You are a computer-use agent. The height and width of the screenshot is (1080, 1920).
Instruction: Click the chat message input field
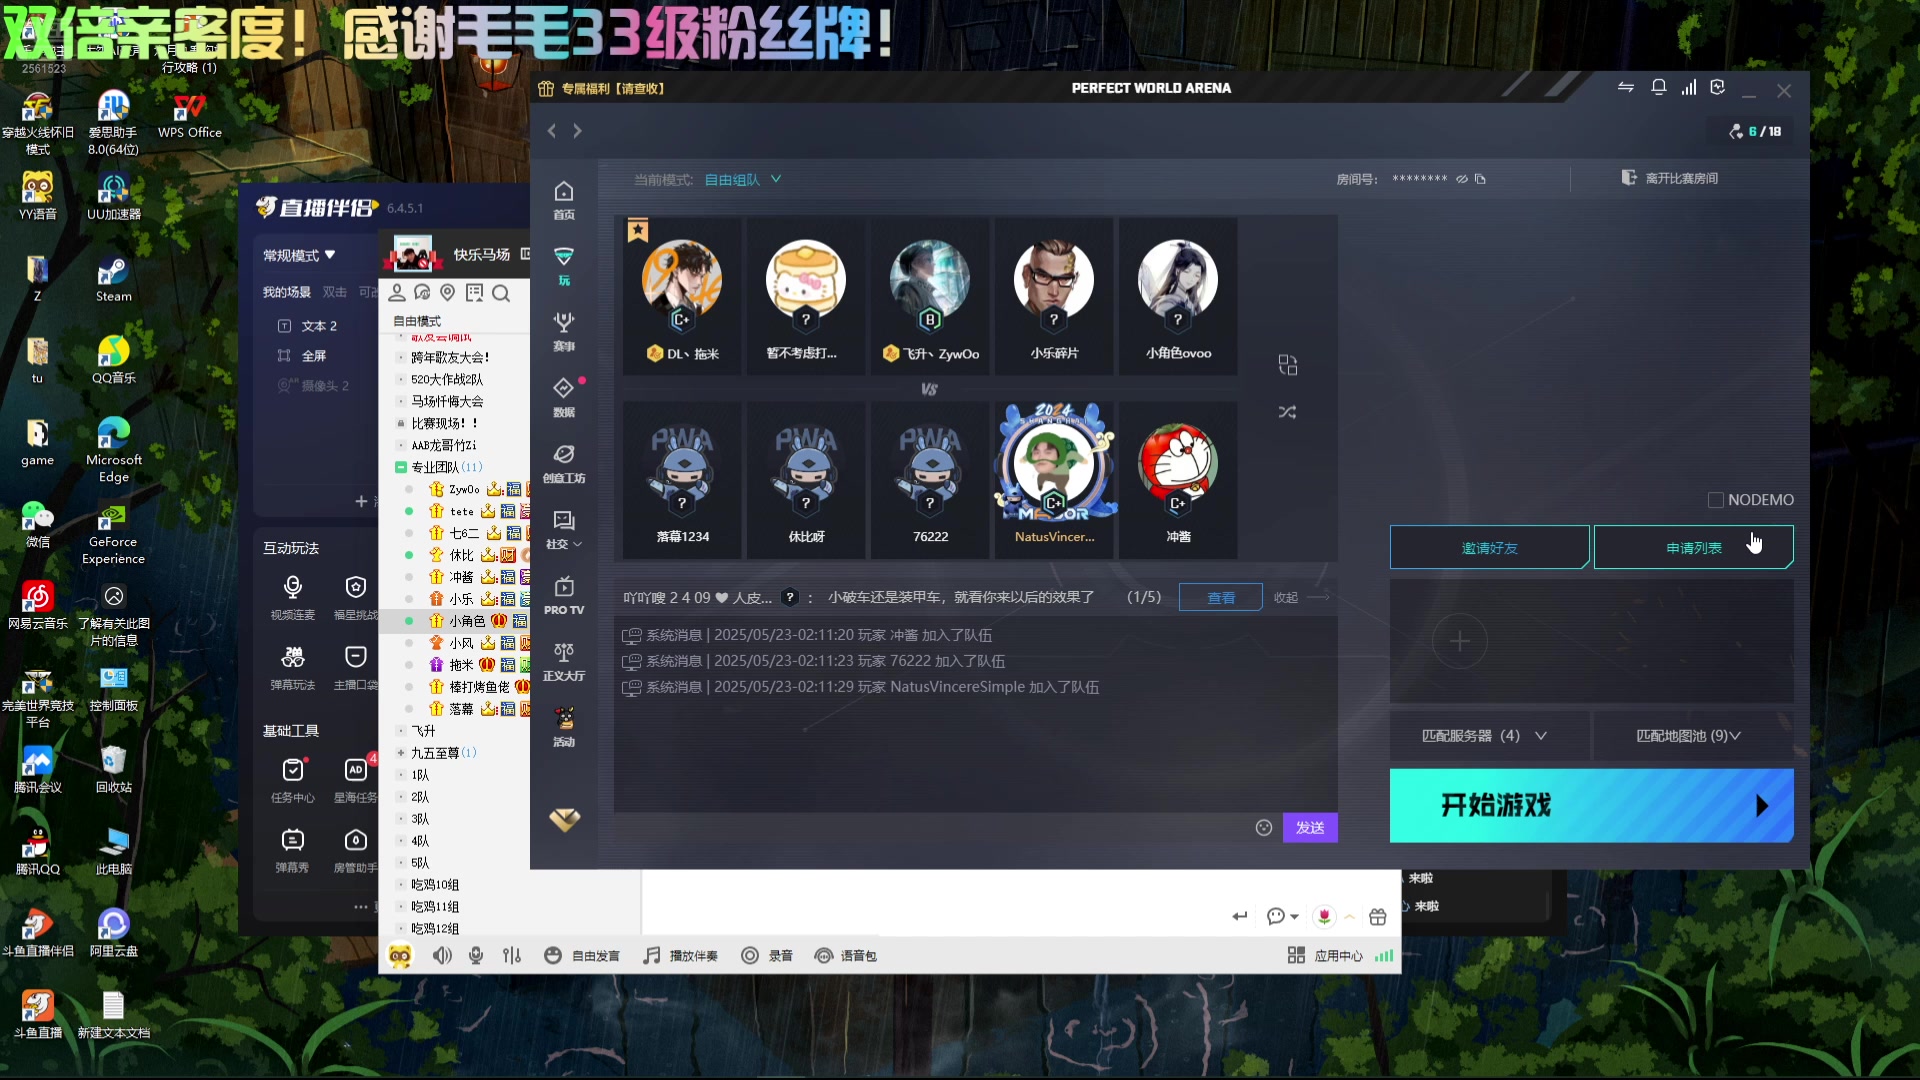pos(932,828)
